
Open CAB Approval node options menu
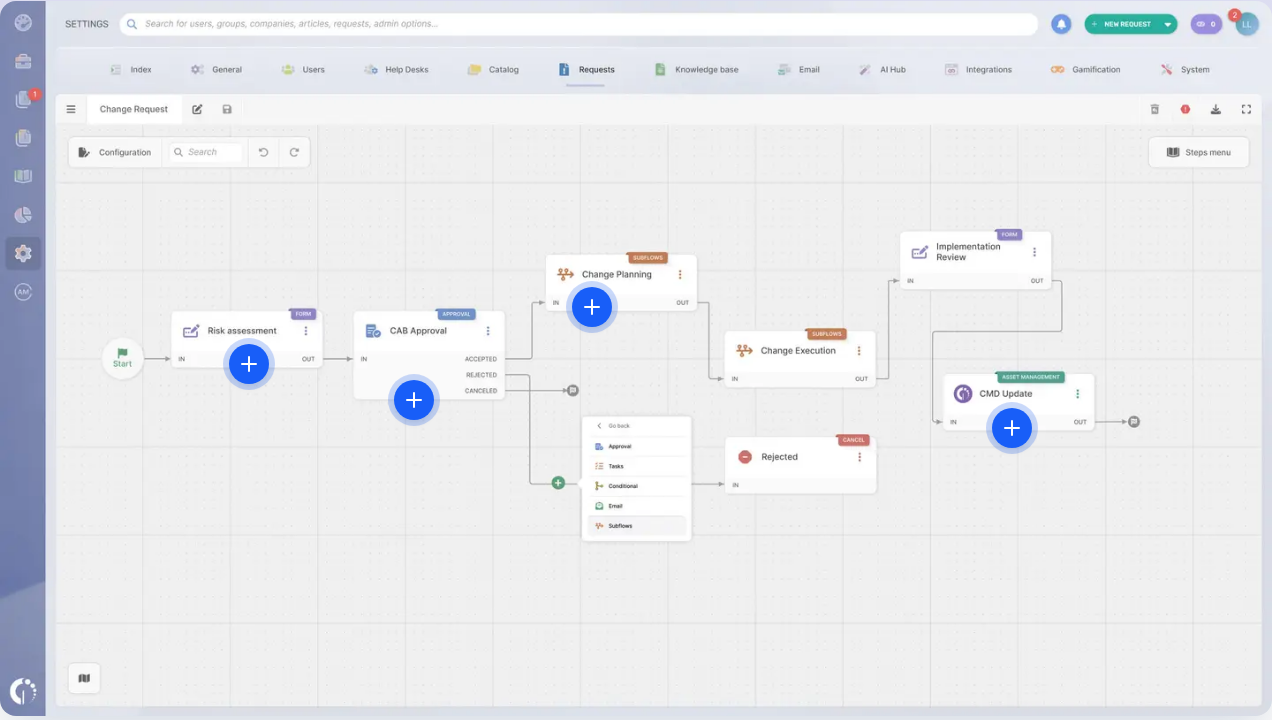coord(488,331)
